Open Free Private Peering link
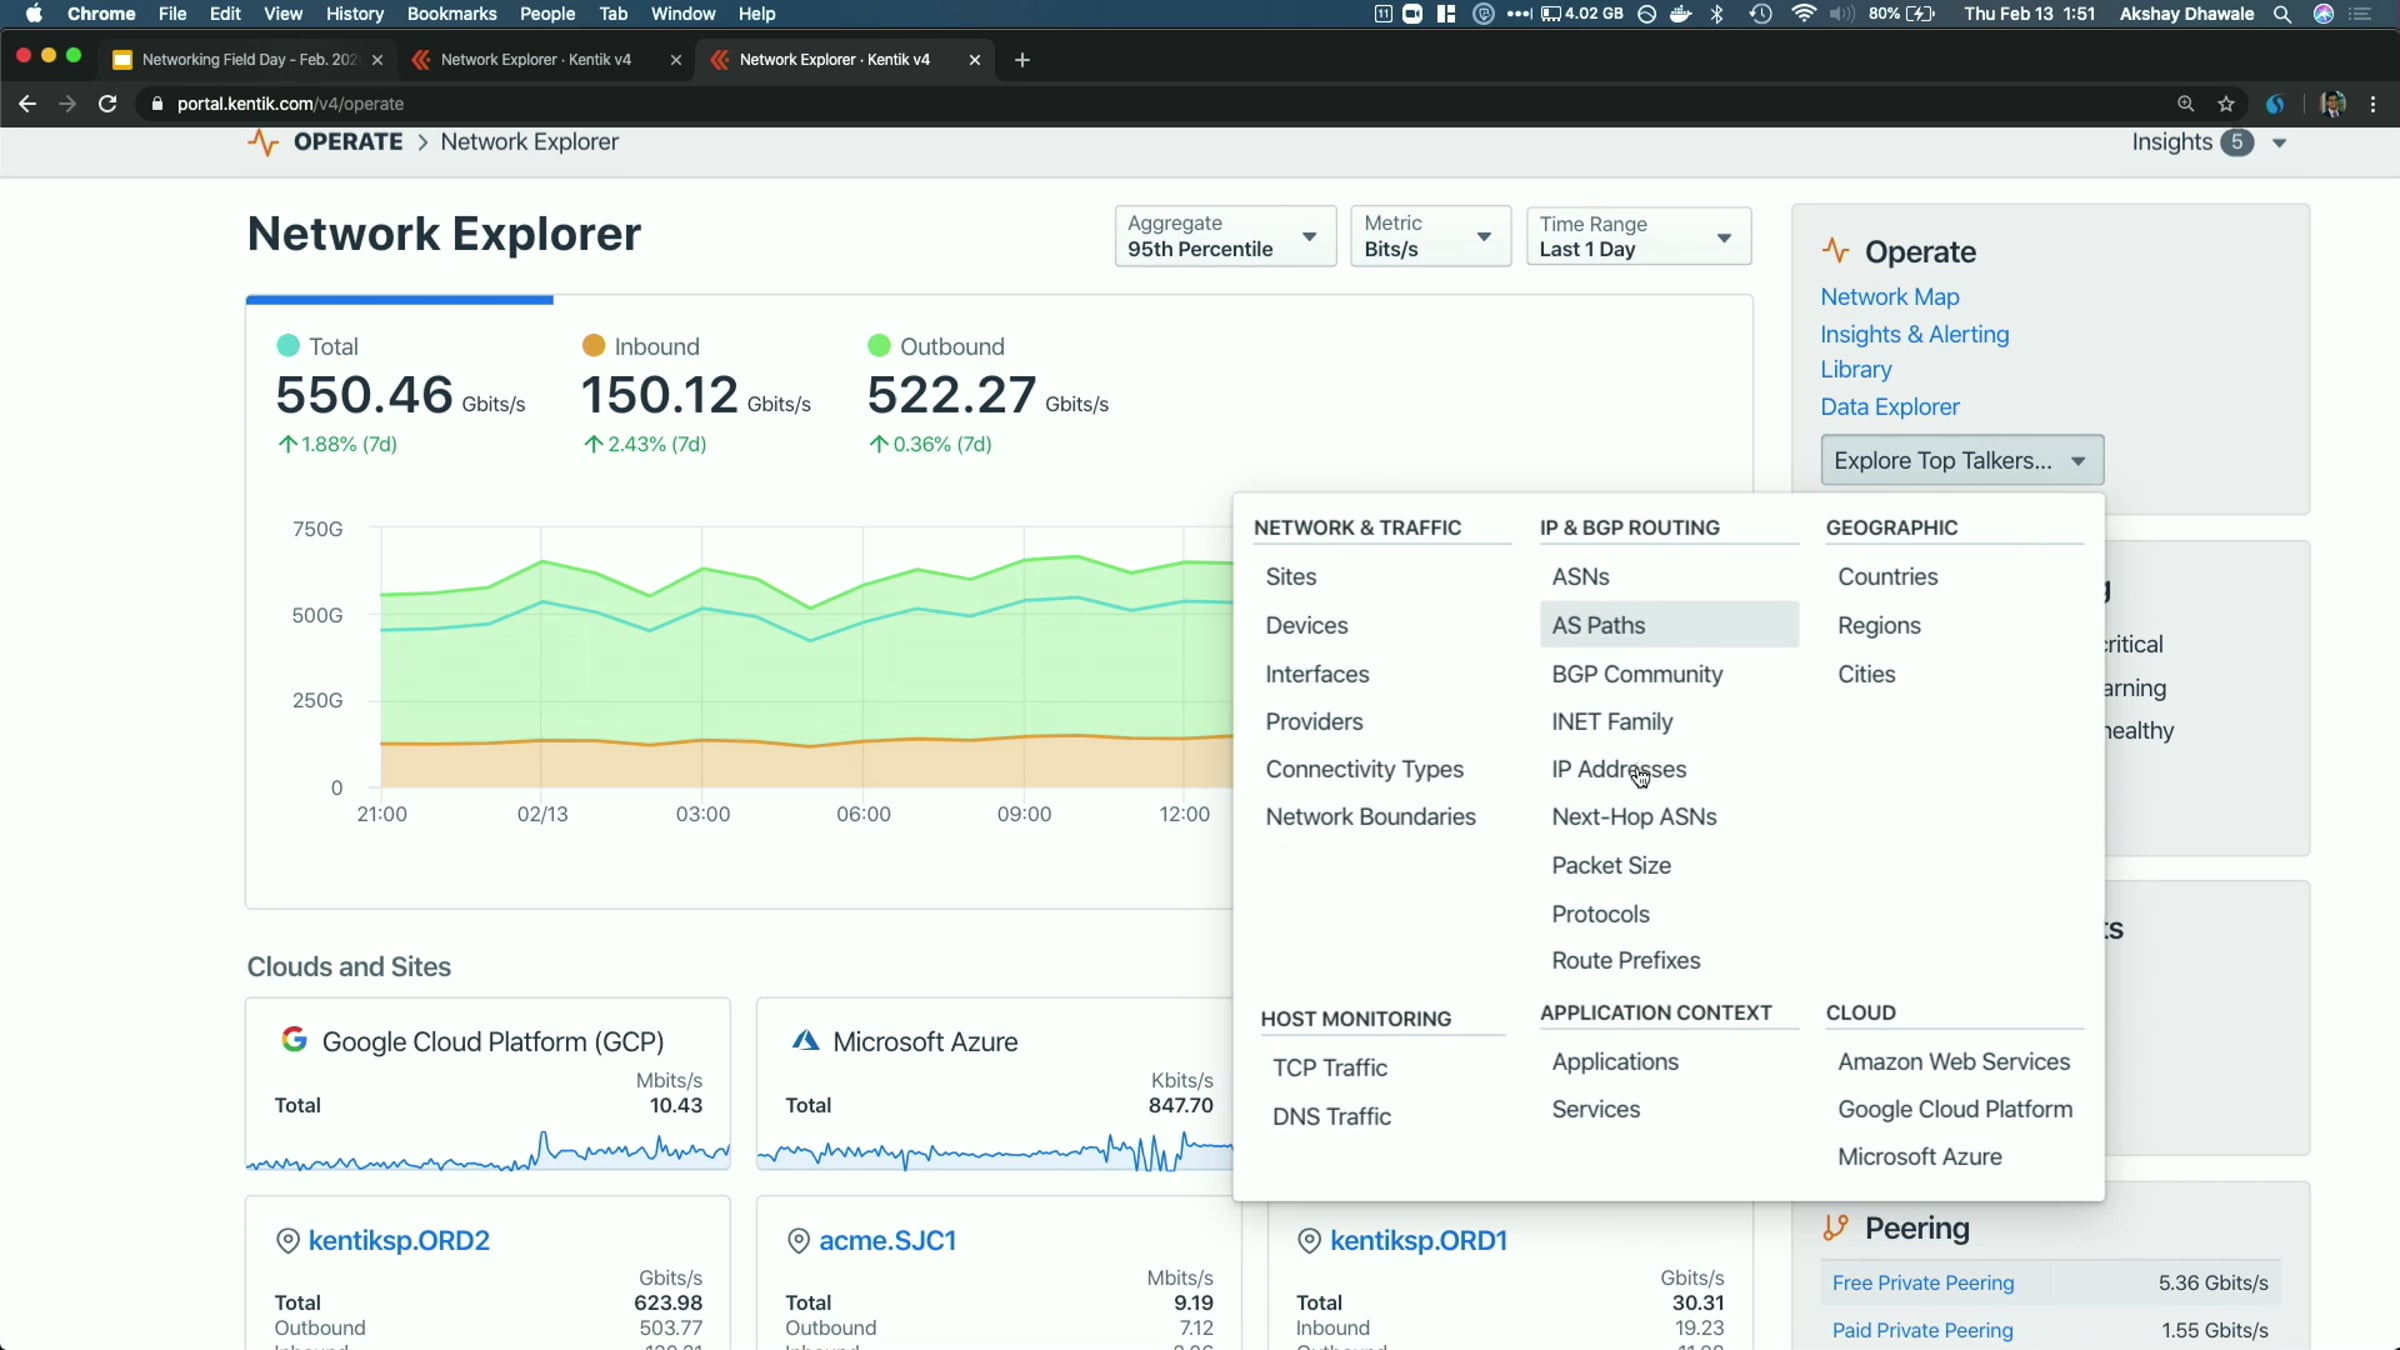This screenshot has height=1350, width=2400. (1923, 1283)
